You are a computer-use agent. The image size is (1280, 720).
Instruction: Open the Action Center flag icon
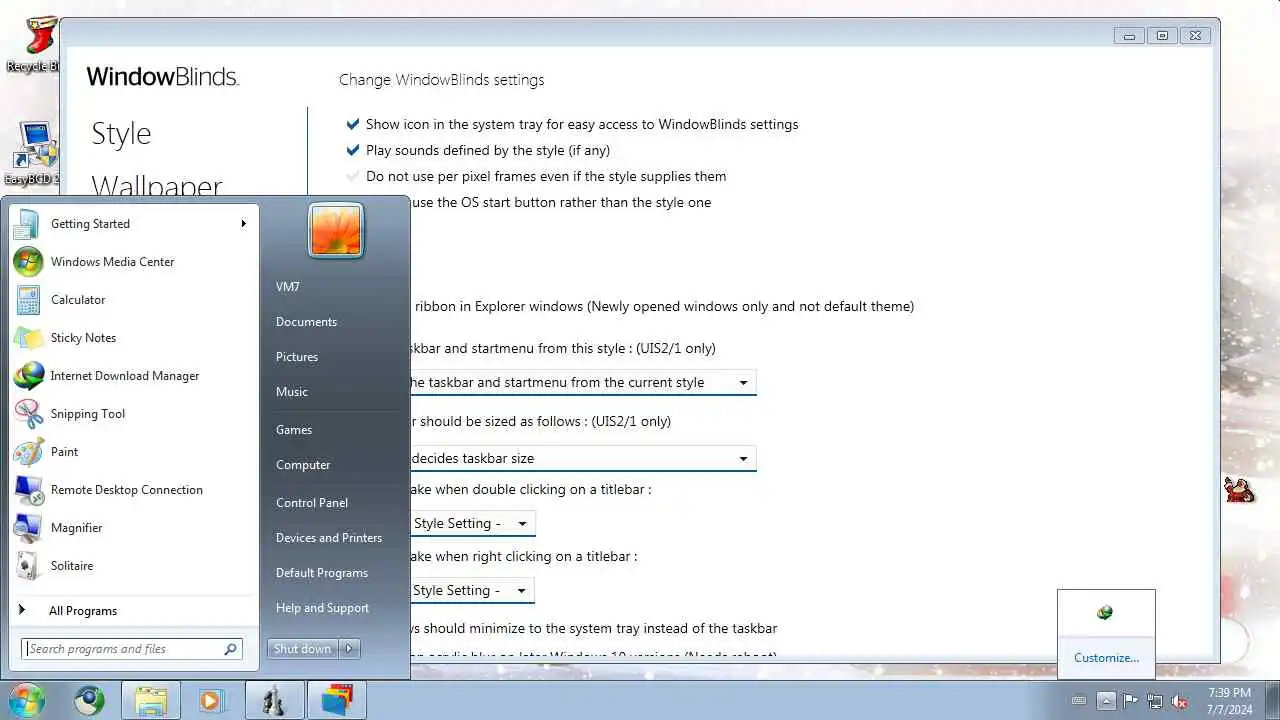[x=1131, y=701]
